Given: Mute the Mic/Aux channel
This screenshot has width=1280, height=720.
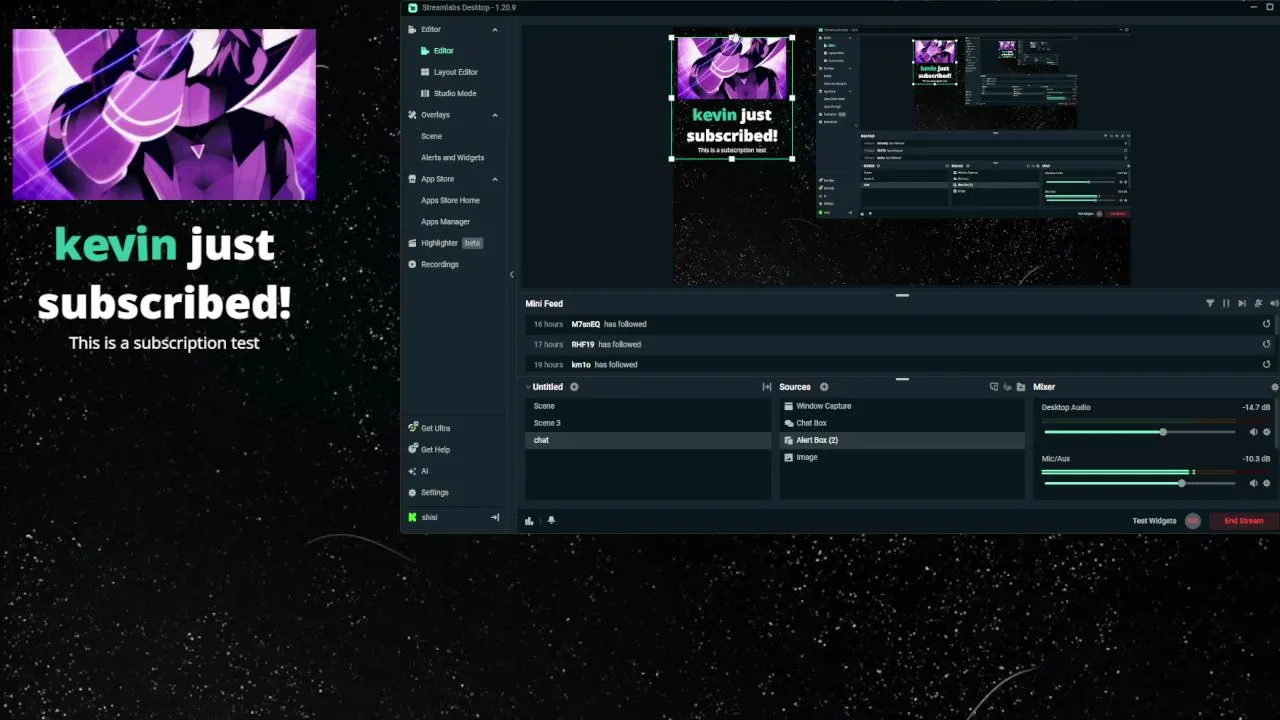Looking at the screenshot, I should [x=1253, y=483].
